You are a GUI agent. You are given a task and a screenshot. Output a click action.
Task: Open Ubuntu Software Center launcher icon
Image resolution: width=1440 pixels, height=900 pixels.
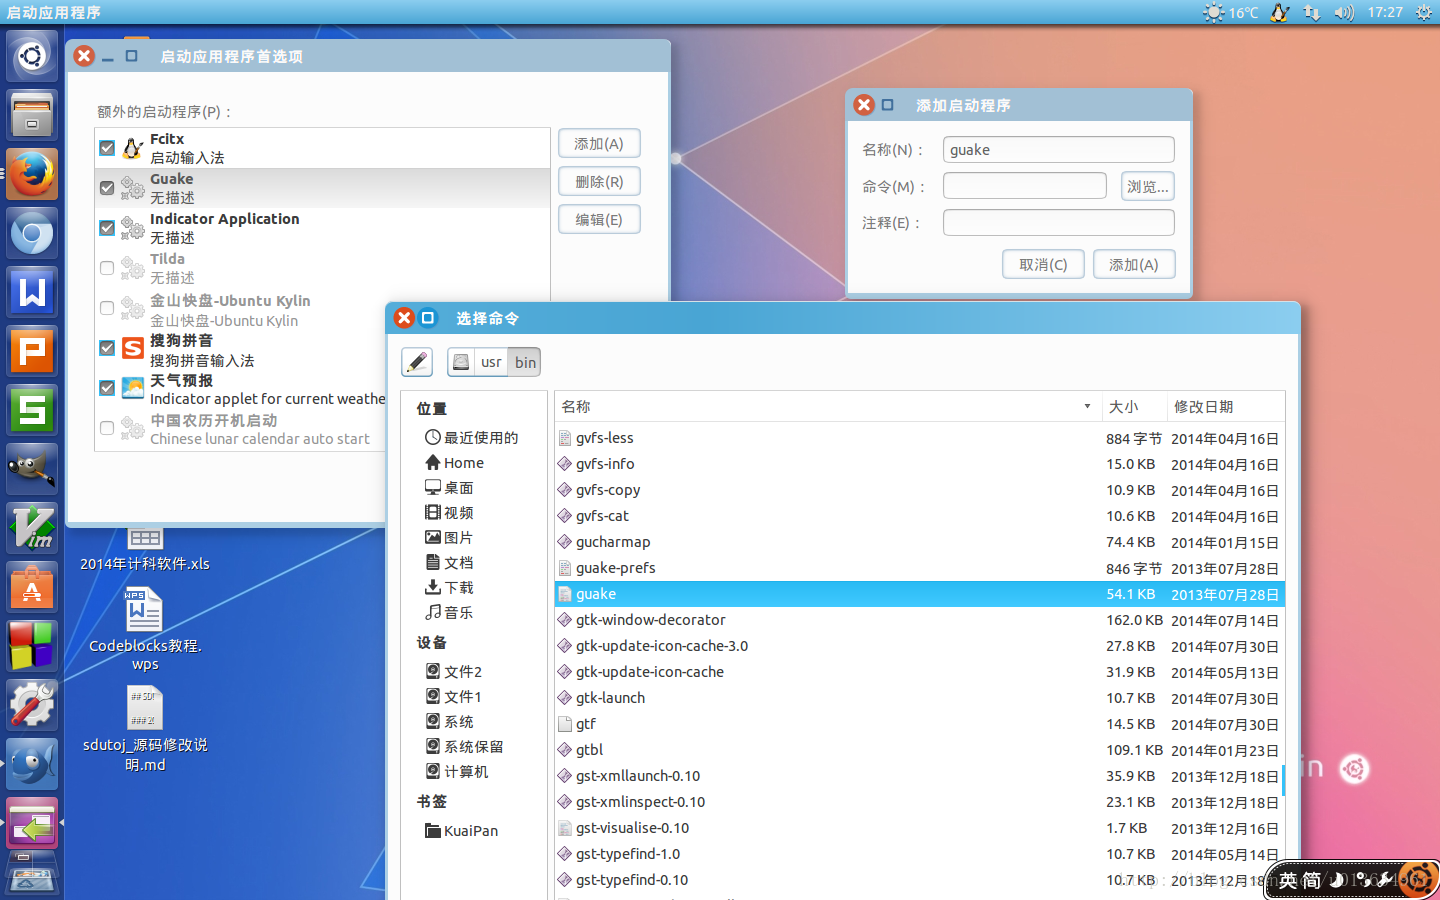pyautogui.click(x=32, y=587)
